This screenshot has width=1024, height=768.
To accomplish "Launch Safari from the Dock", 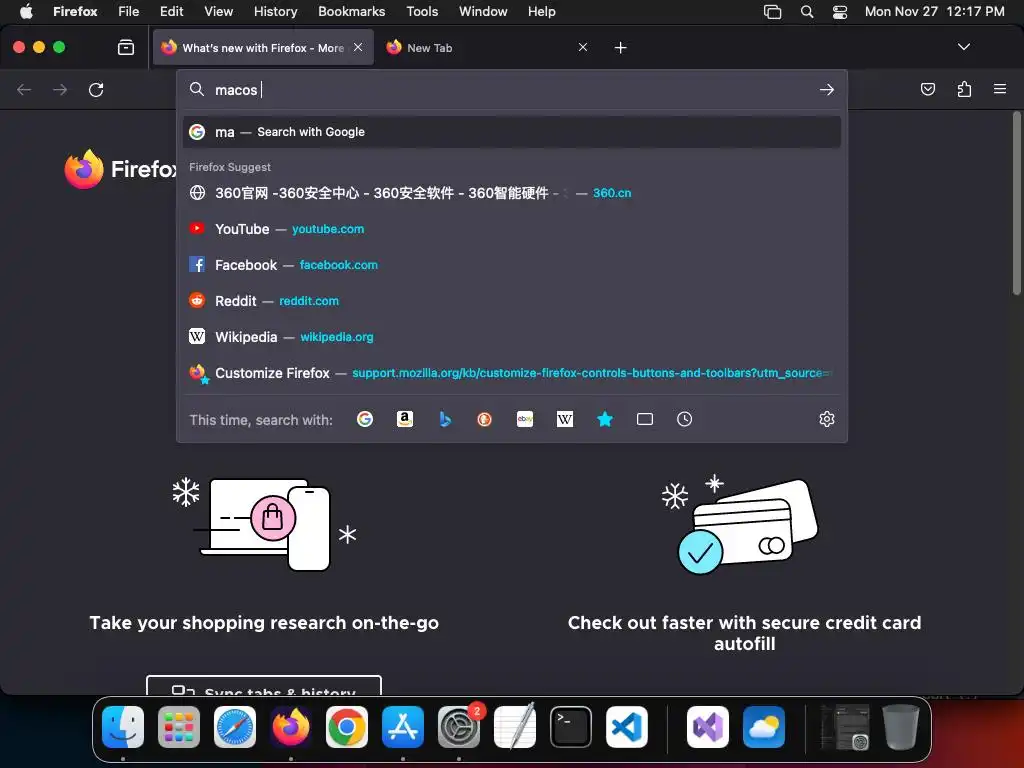I will click(x=235, y=727).
